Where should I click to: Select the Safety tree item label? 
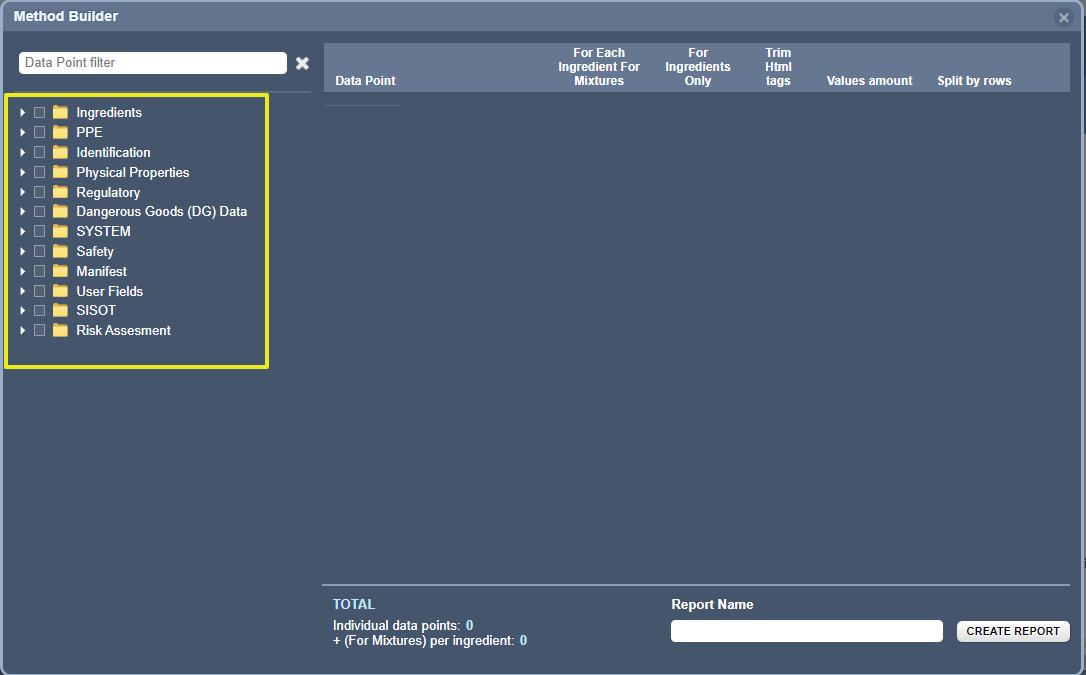point(94,251)
